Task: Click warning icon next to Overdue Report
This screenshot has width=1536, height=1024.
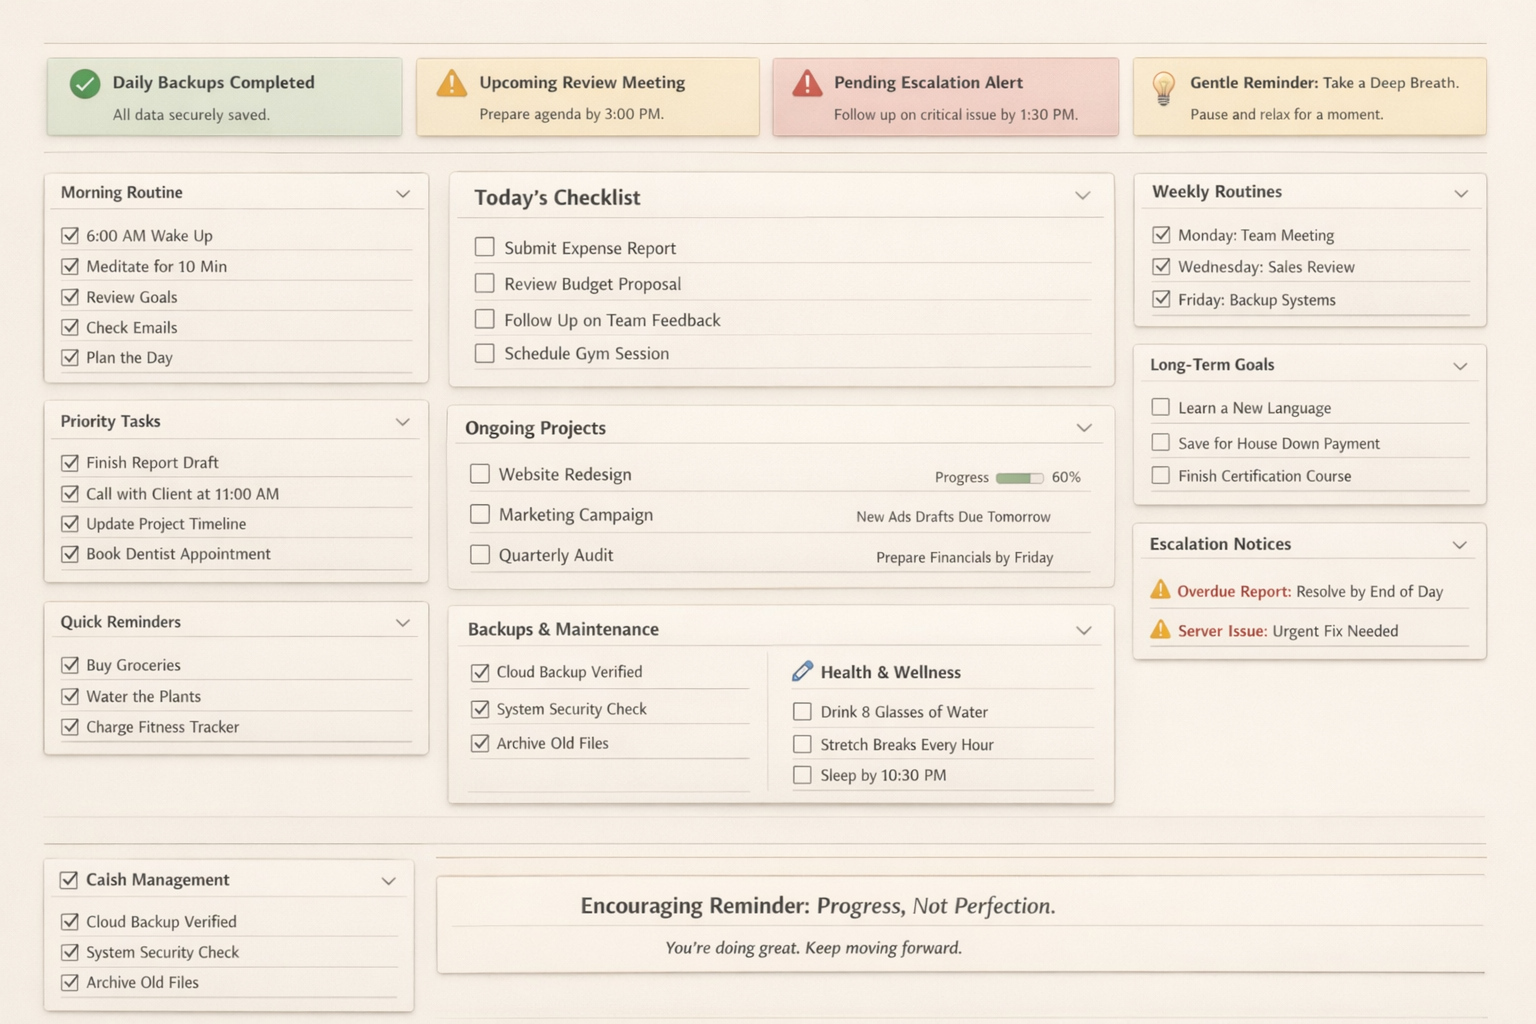Action: tap(1160, 590)
